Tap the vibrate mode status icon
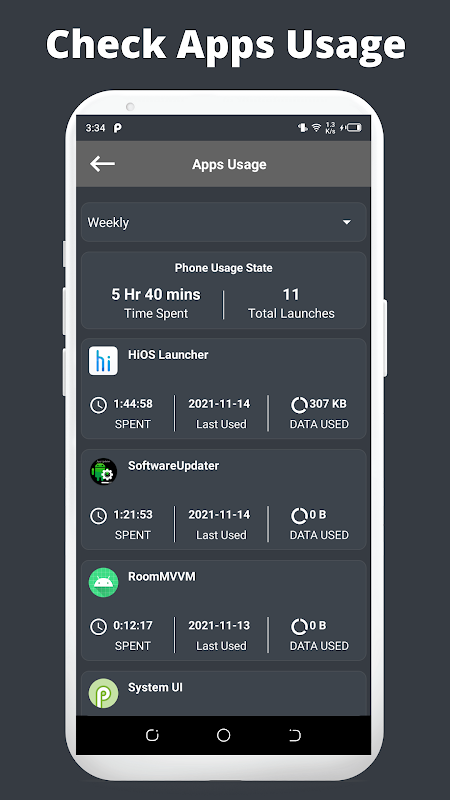 point(303,128)
